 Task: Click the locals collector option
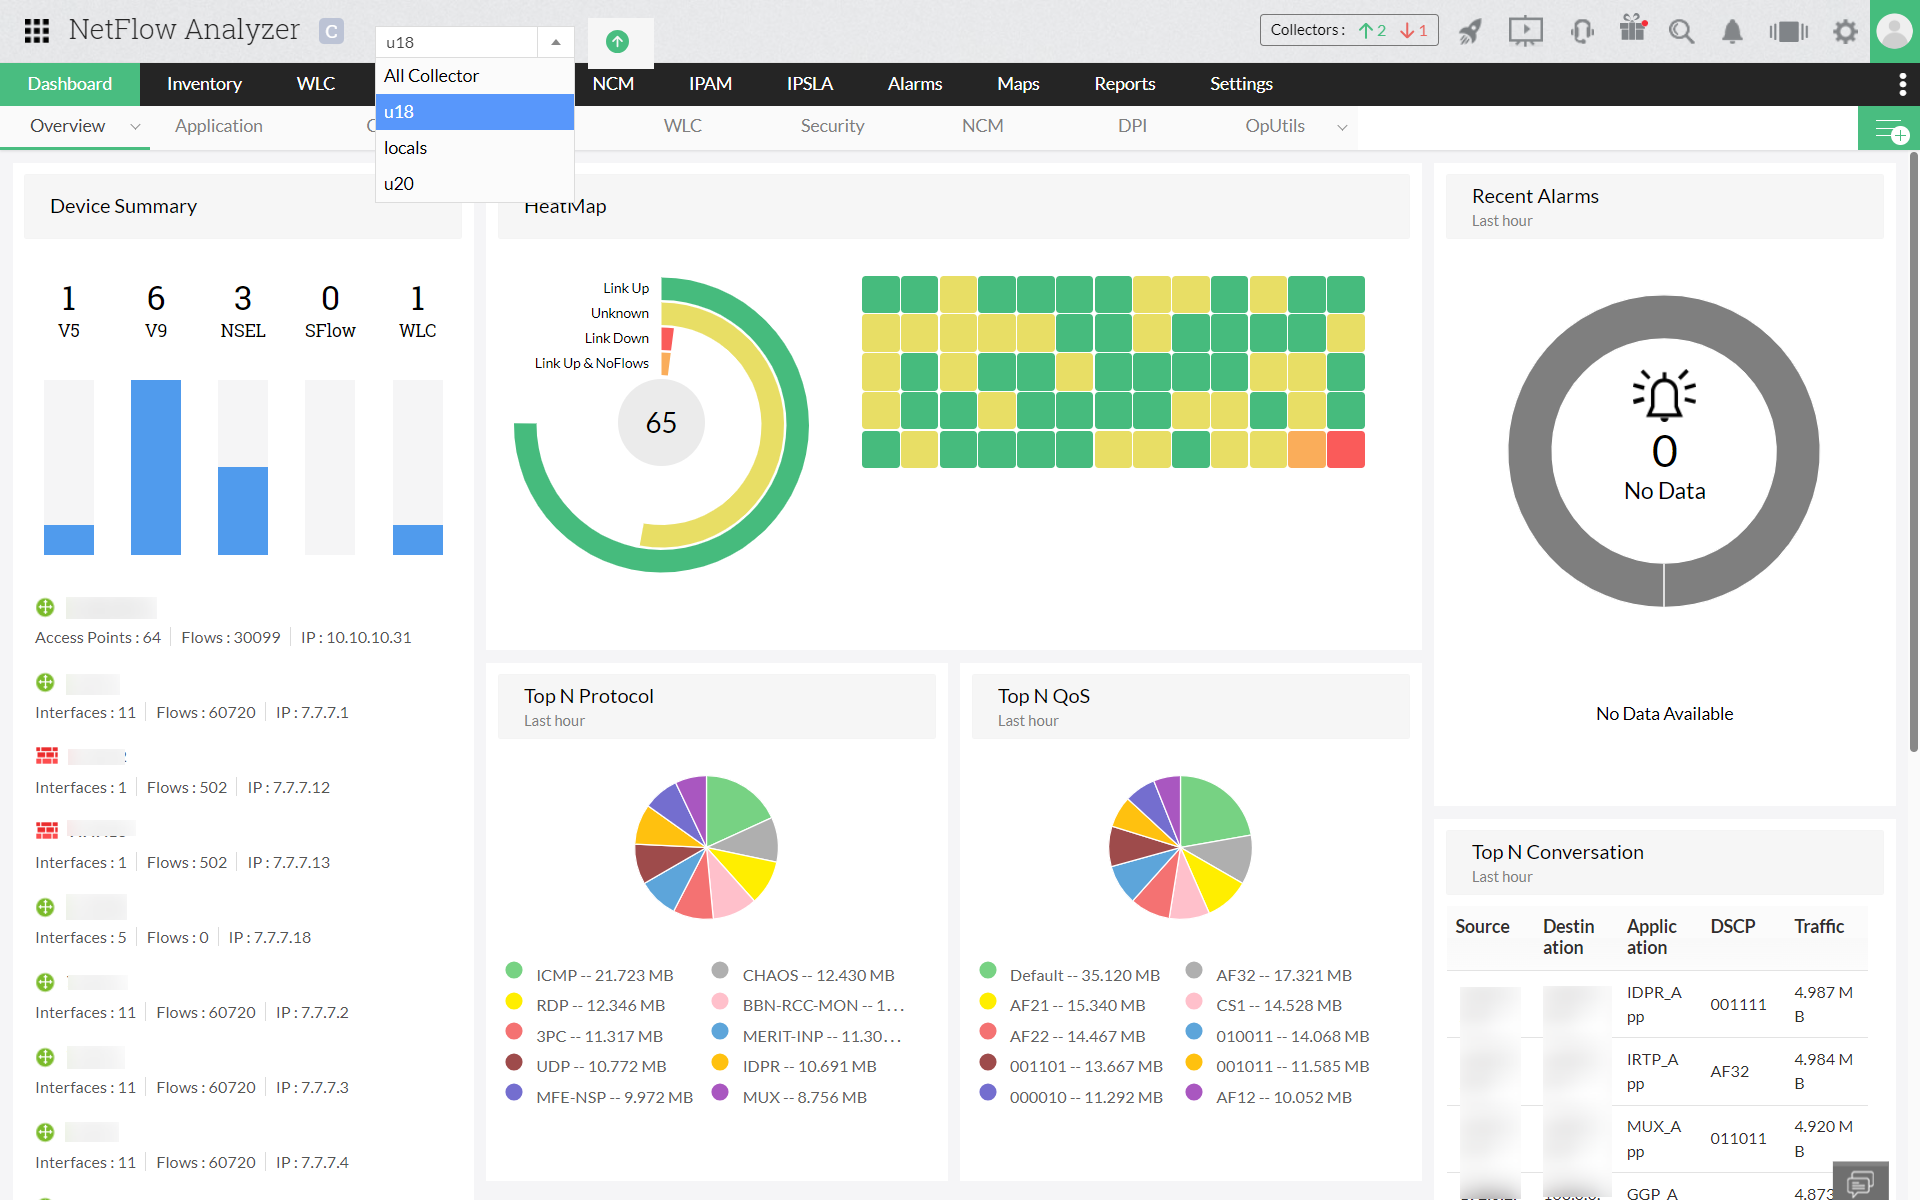click(405, 147)
